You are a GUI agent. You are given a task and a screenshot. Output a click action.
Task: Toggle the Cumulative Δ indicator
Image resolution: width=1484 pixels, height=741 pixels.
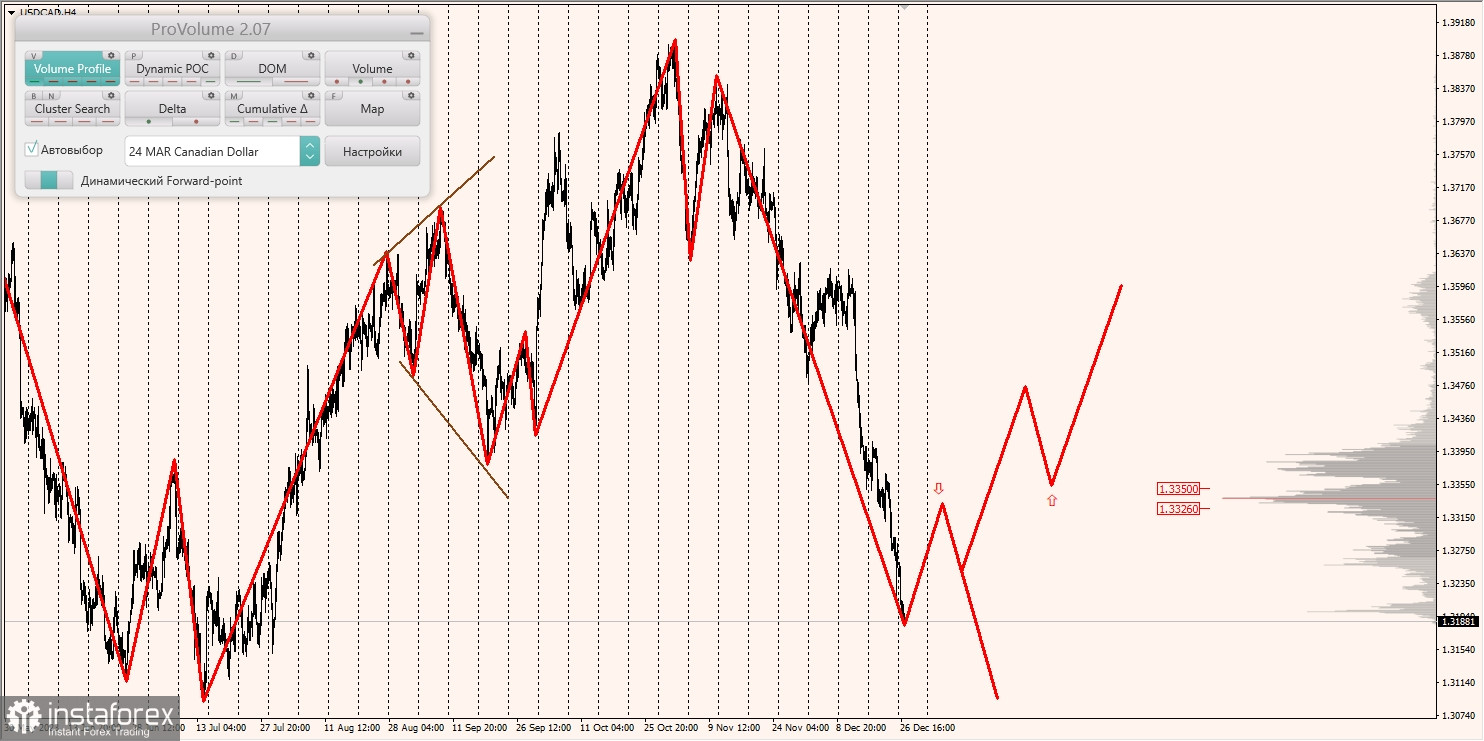272,108
